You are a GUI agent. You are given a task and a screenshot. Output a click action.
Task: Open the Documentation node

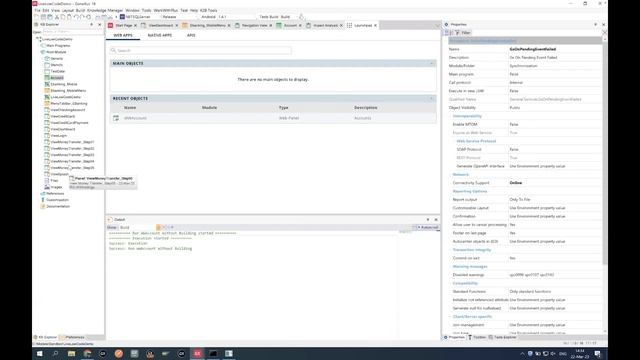pyautogui.click(x=58, y=207)
